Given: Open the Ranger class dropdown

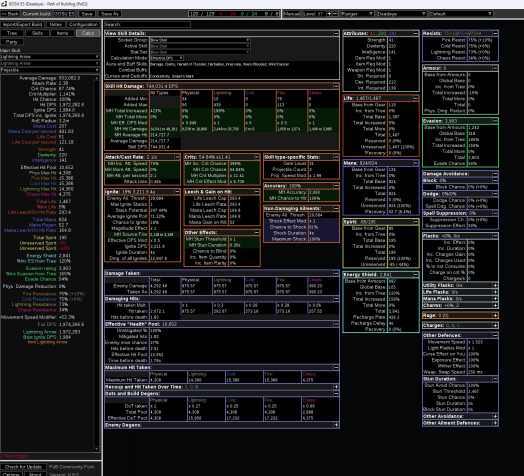Looking at the screenshot, I should coord(357,14).
